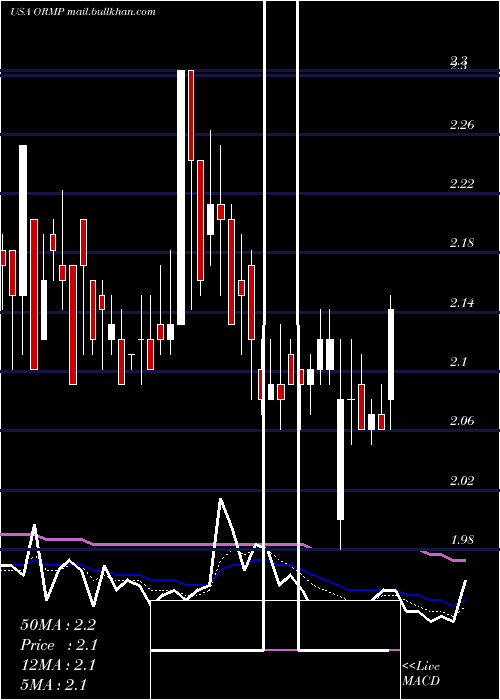Click the '5MA : 2.1' legend text
The image size is (500, 700).
[54, 684]
